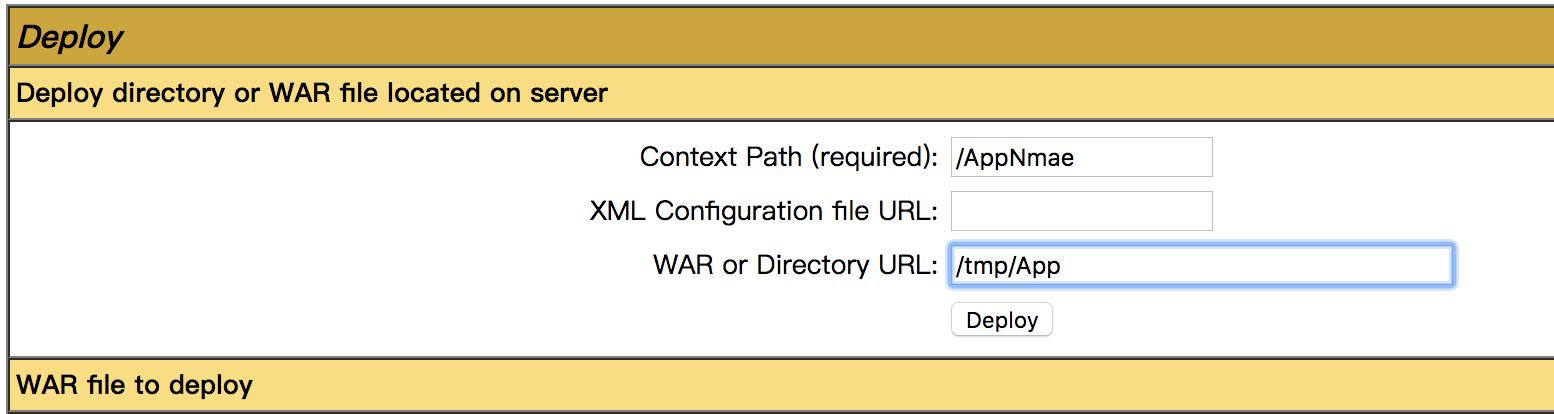Place cursor in the "/tmp/App" text
The width and height of the screenshot is (1554, 414).
tap(1007, 266)
